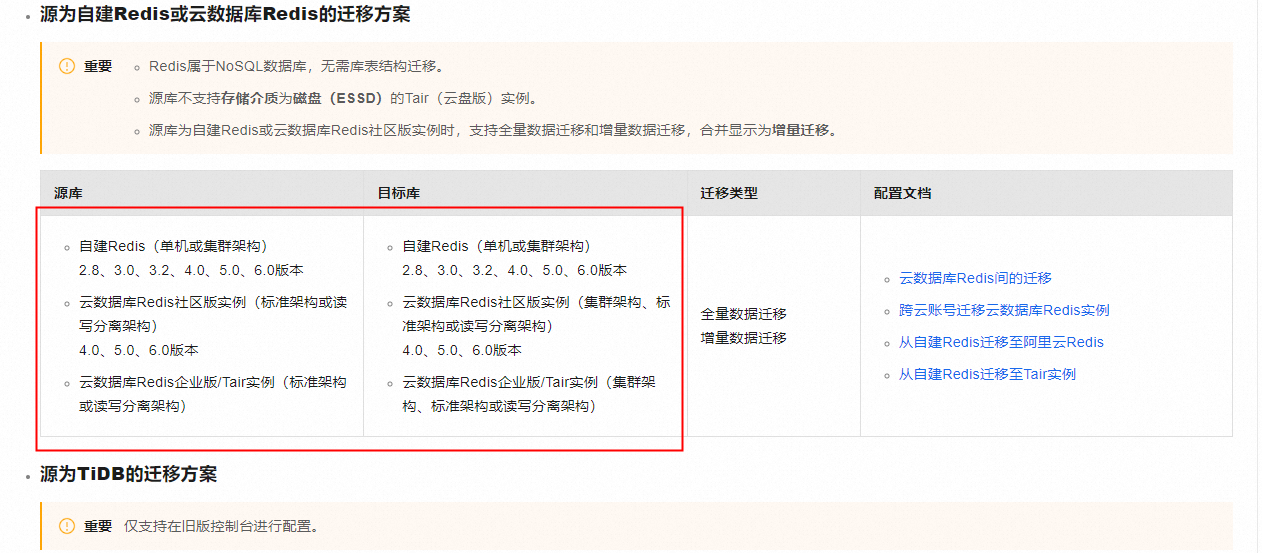Select heading 源为TiDB的迁移方案
The width and height of the screenshot is (1262, 553).
(128, 474)
